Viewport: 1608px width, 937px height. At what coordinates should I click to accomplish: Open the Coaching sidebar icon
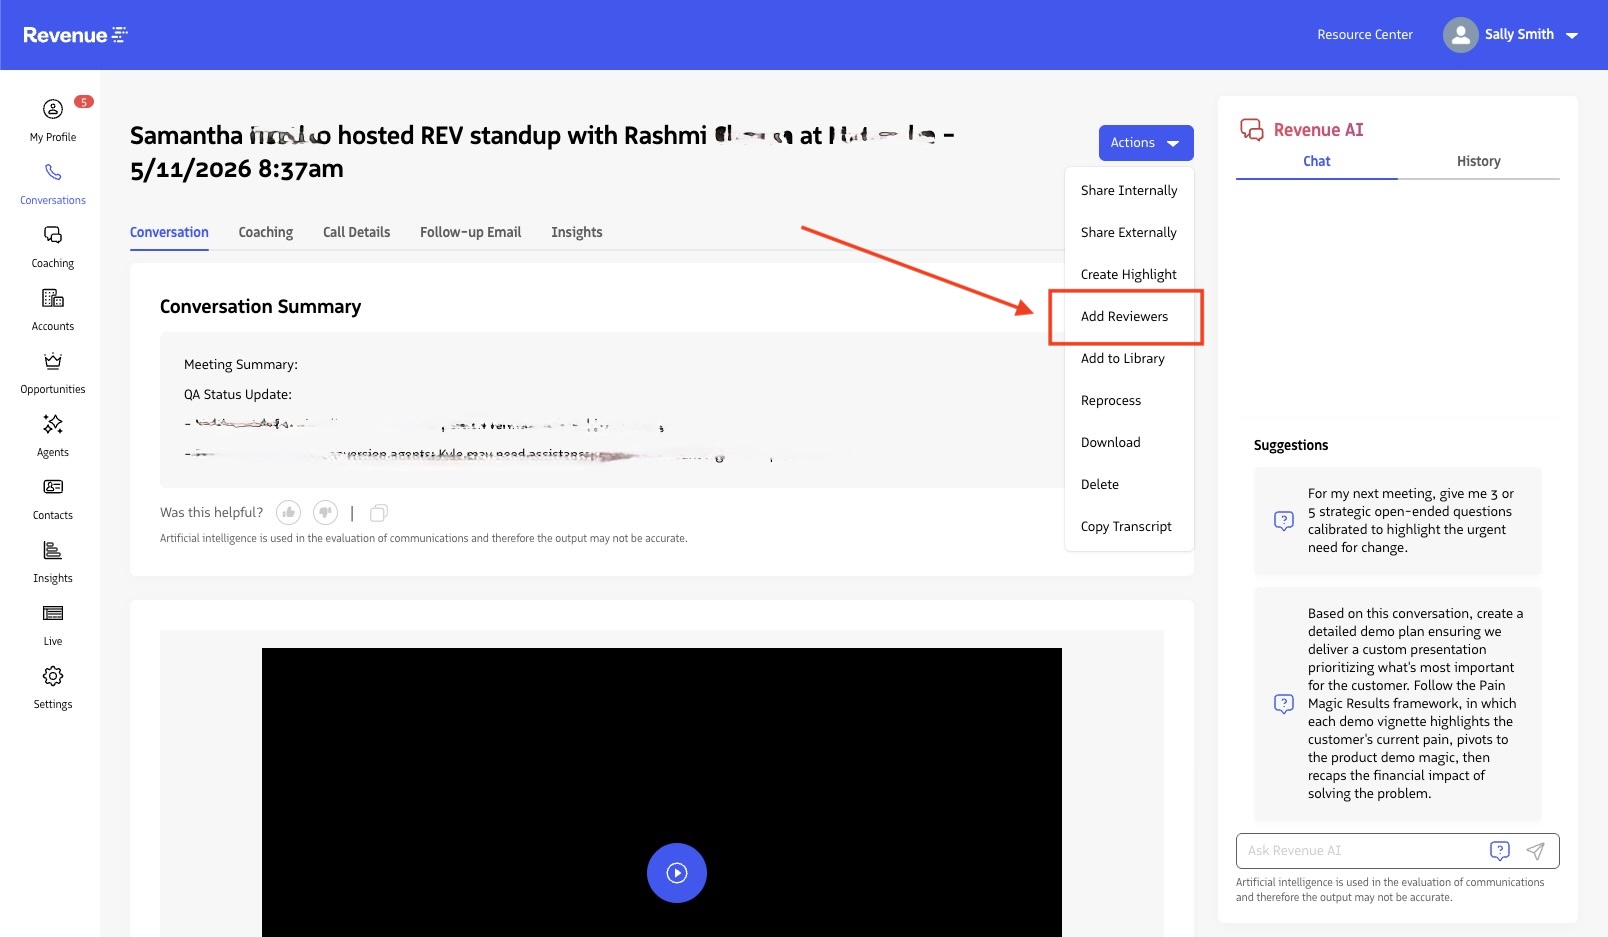53,235
